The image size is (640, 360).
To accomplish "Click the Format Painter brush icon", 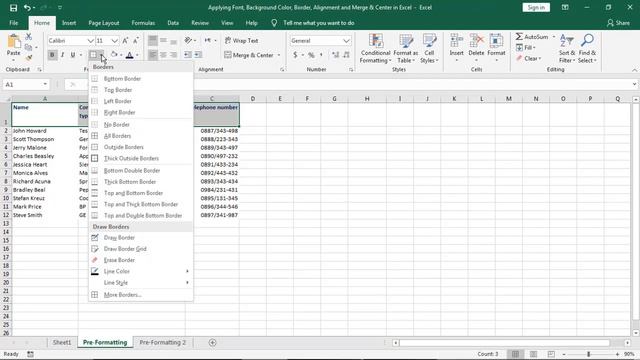I will coord(28,58).
